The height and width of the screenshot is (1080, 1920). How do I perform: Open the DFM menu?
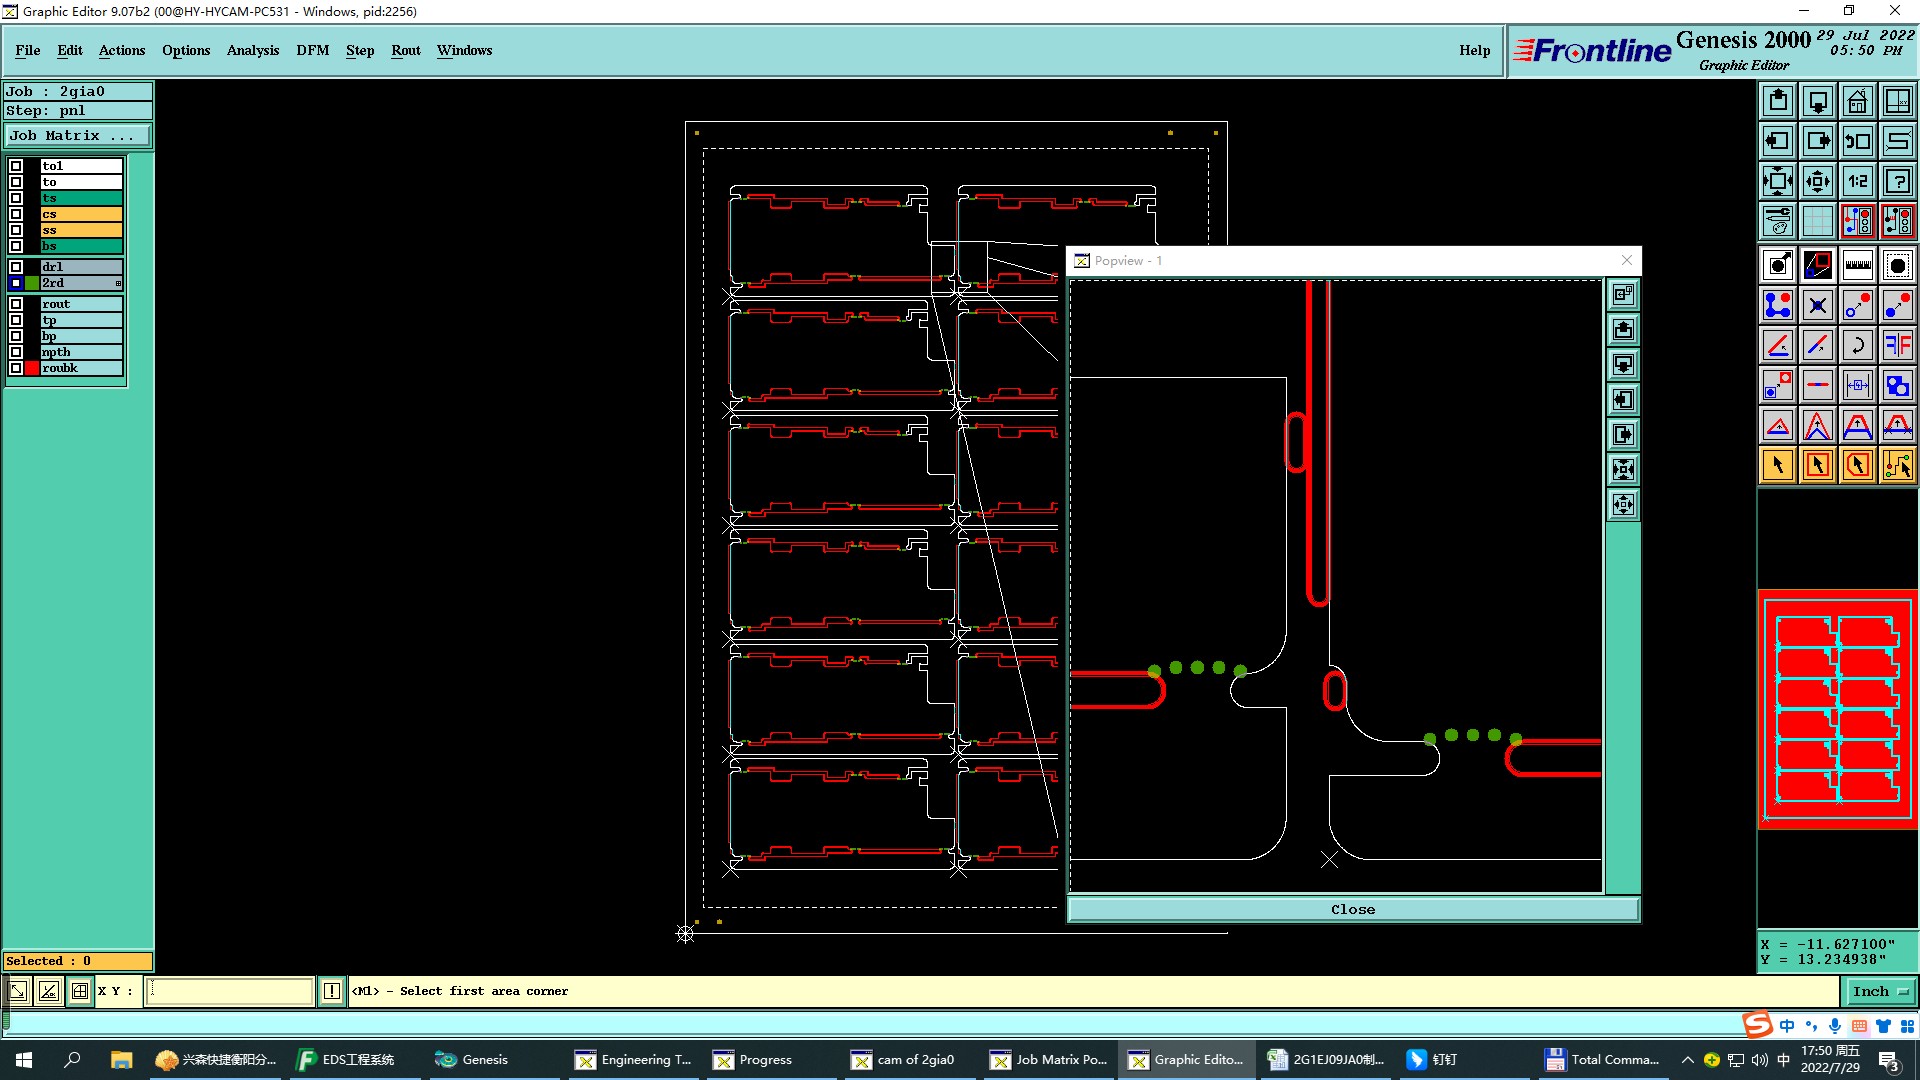(312, 50)
